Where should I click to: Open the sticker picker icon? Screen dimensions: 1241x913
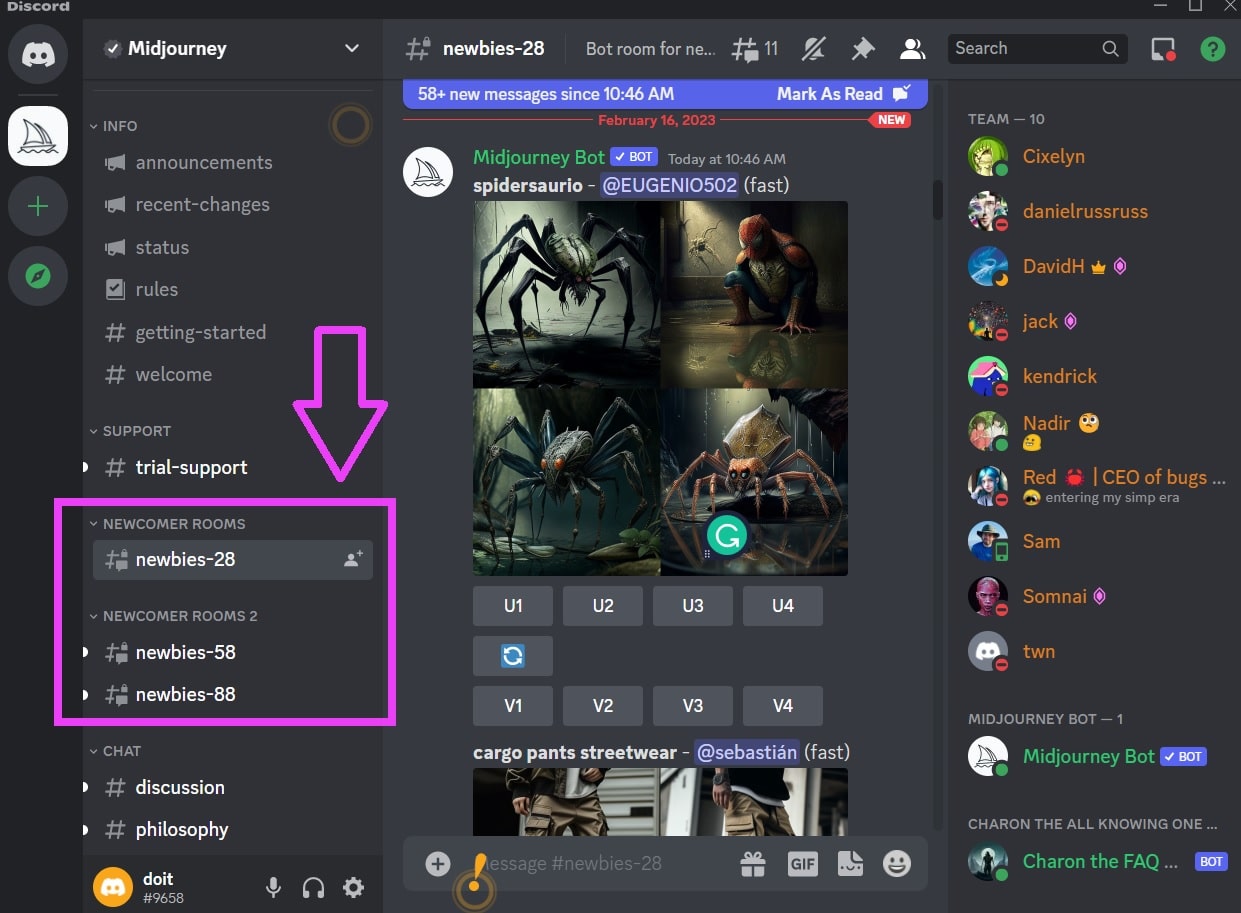850,864
